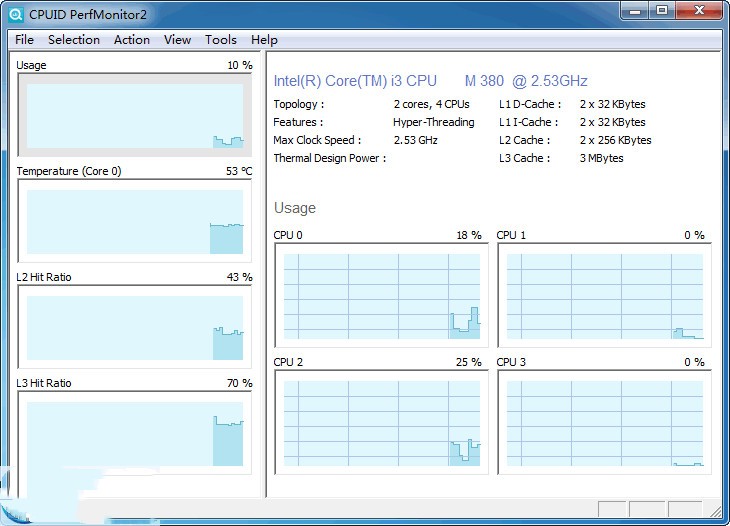Screen dimensions: 730x526
Task: Click the CPUID PerfMonitor2 title bar icon
Action: click(15, 14)
